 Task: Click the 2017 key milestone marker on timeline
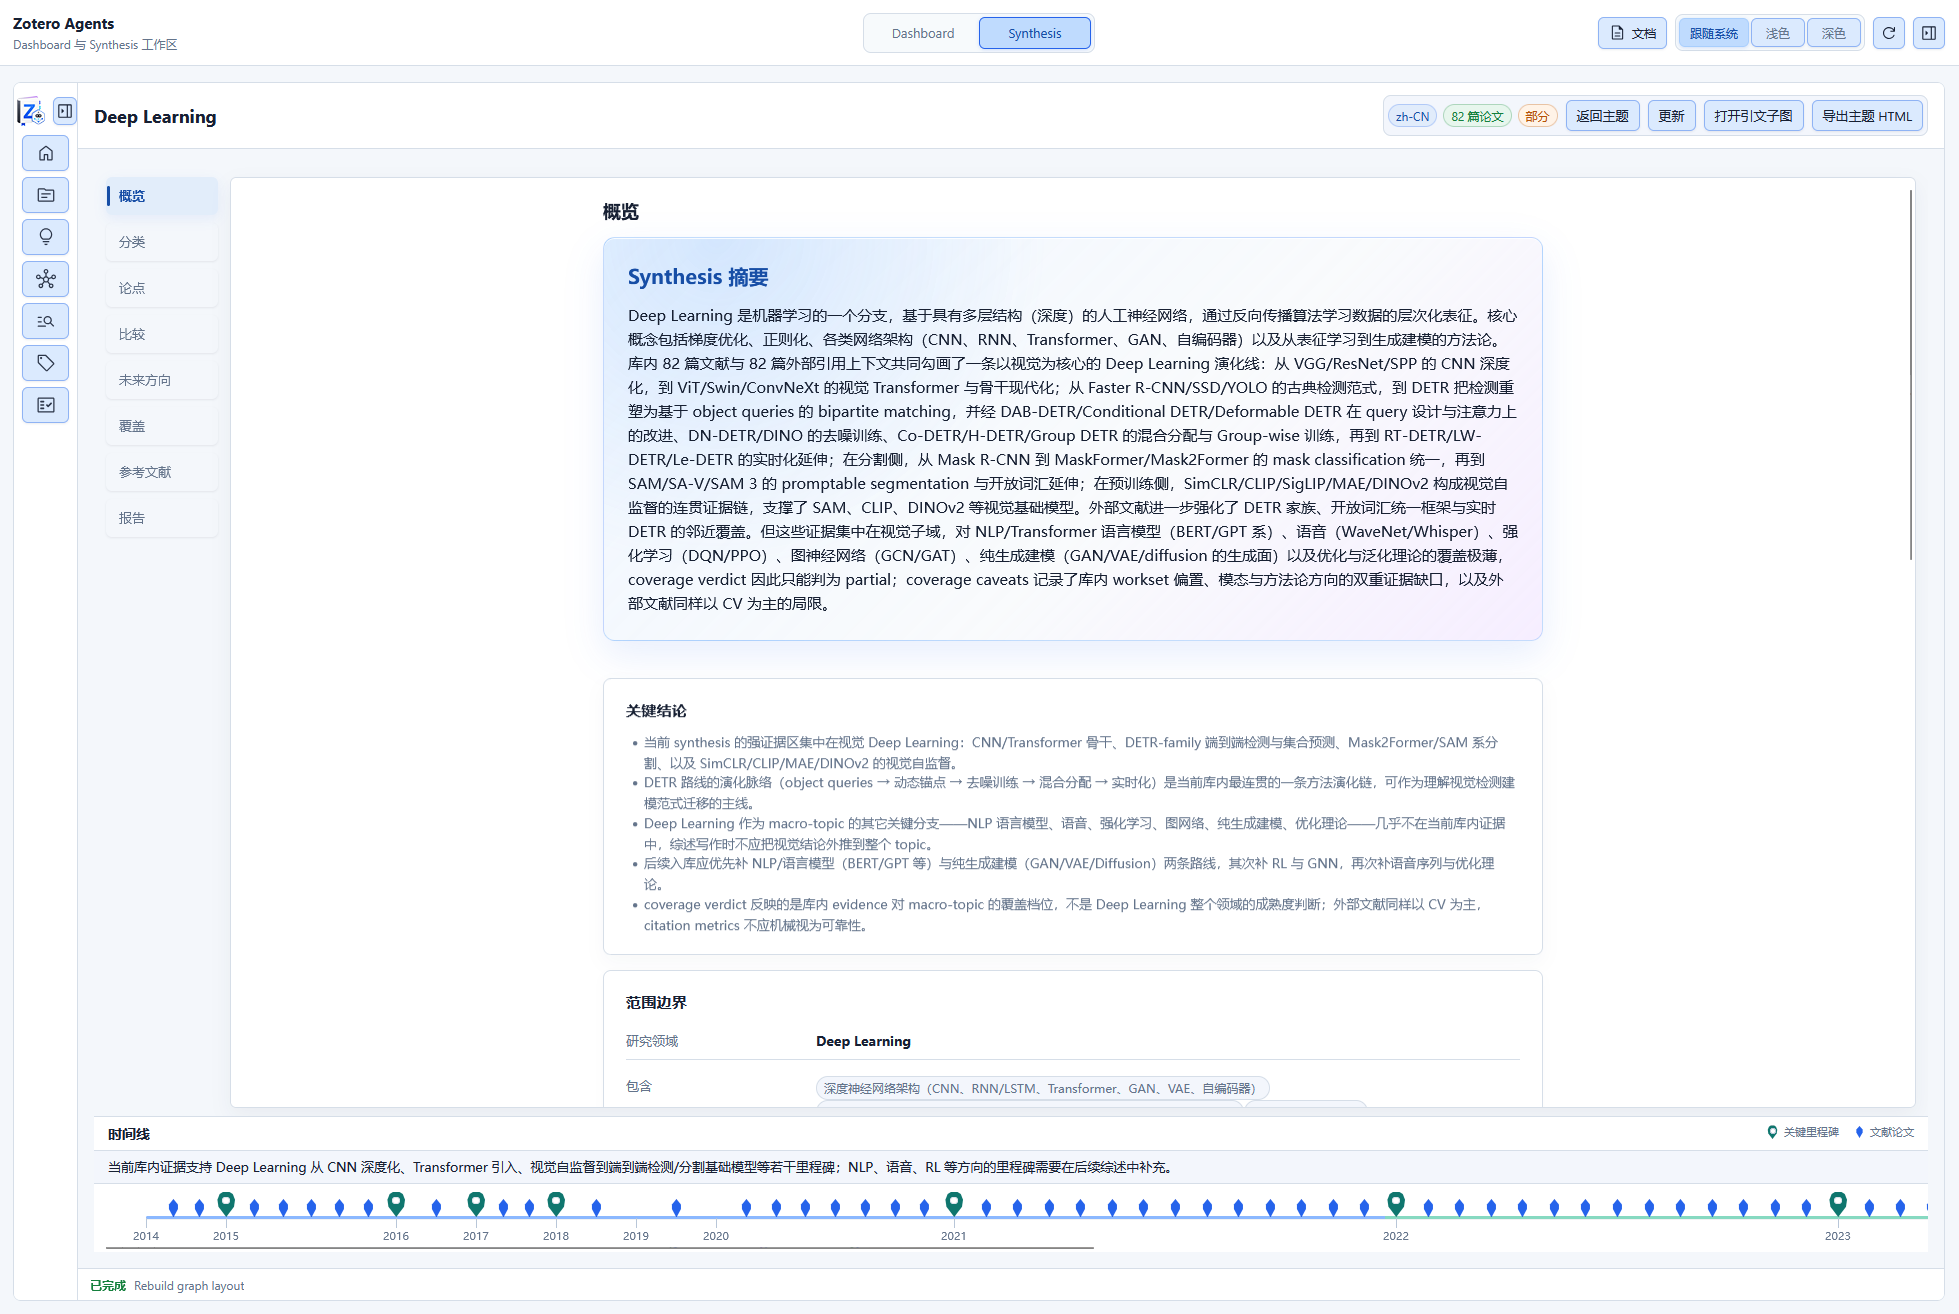coord(476,1203)
